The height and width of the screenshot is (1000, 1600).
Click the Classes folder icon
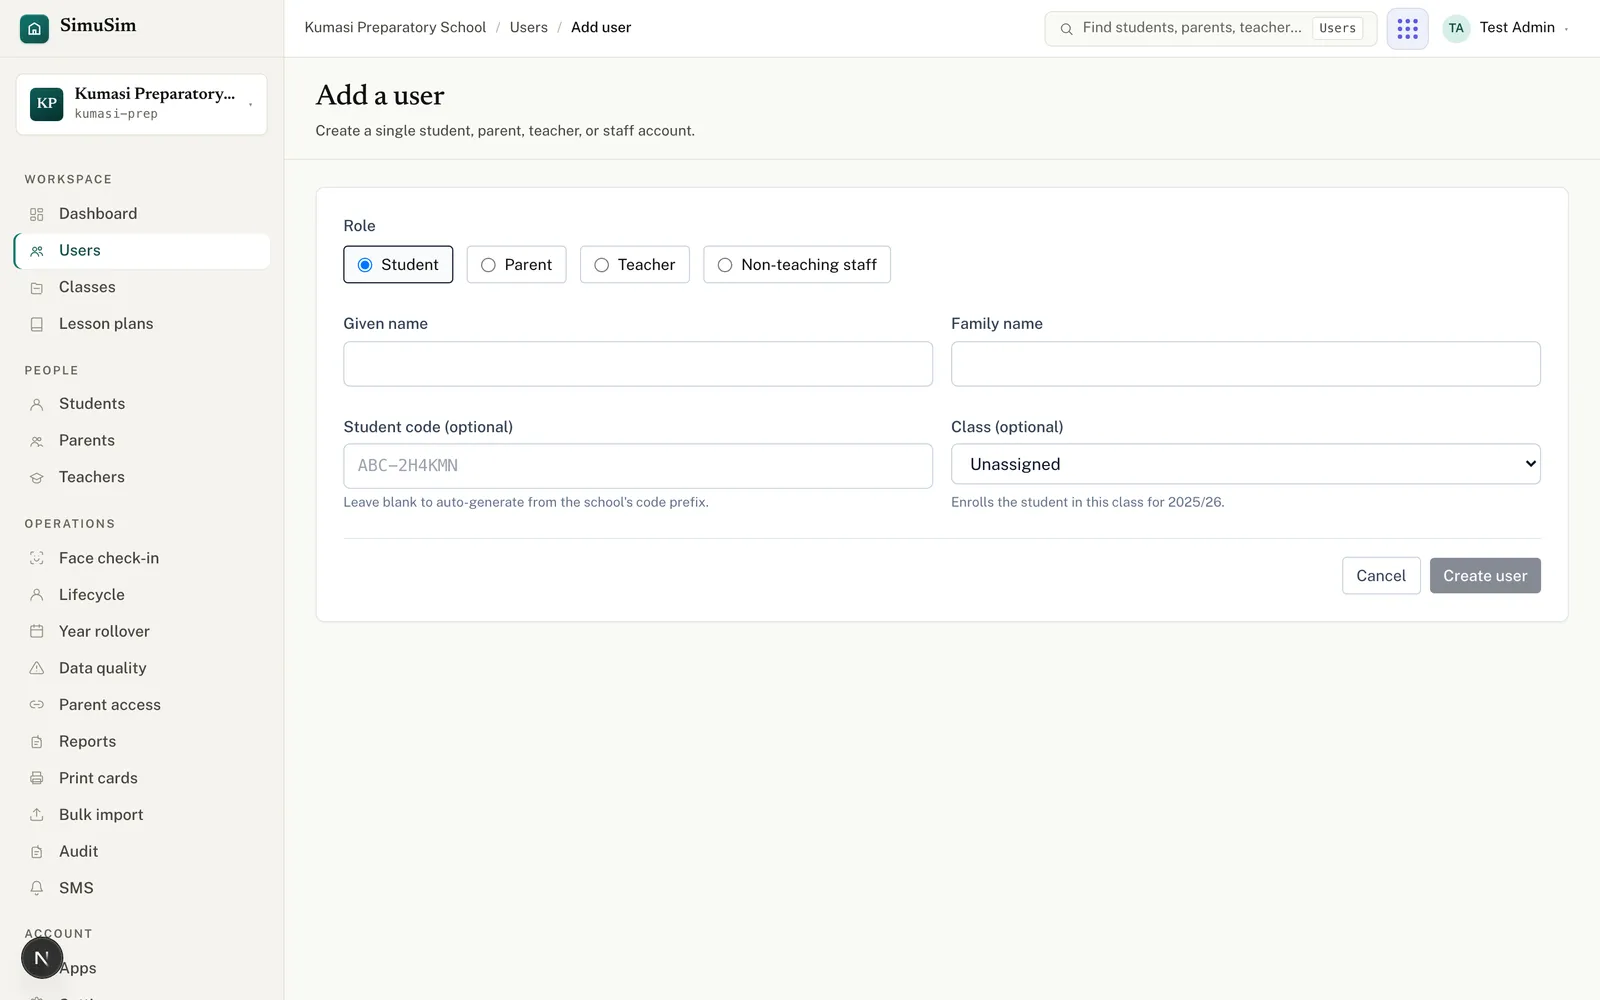[37, 288]
